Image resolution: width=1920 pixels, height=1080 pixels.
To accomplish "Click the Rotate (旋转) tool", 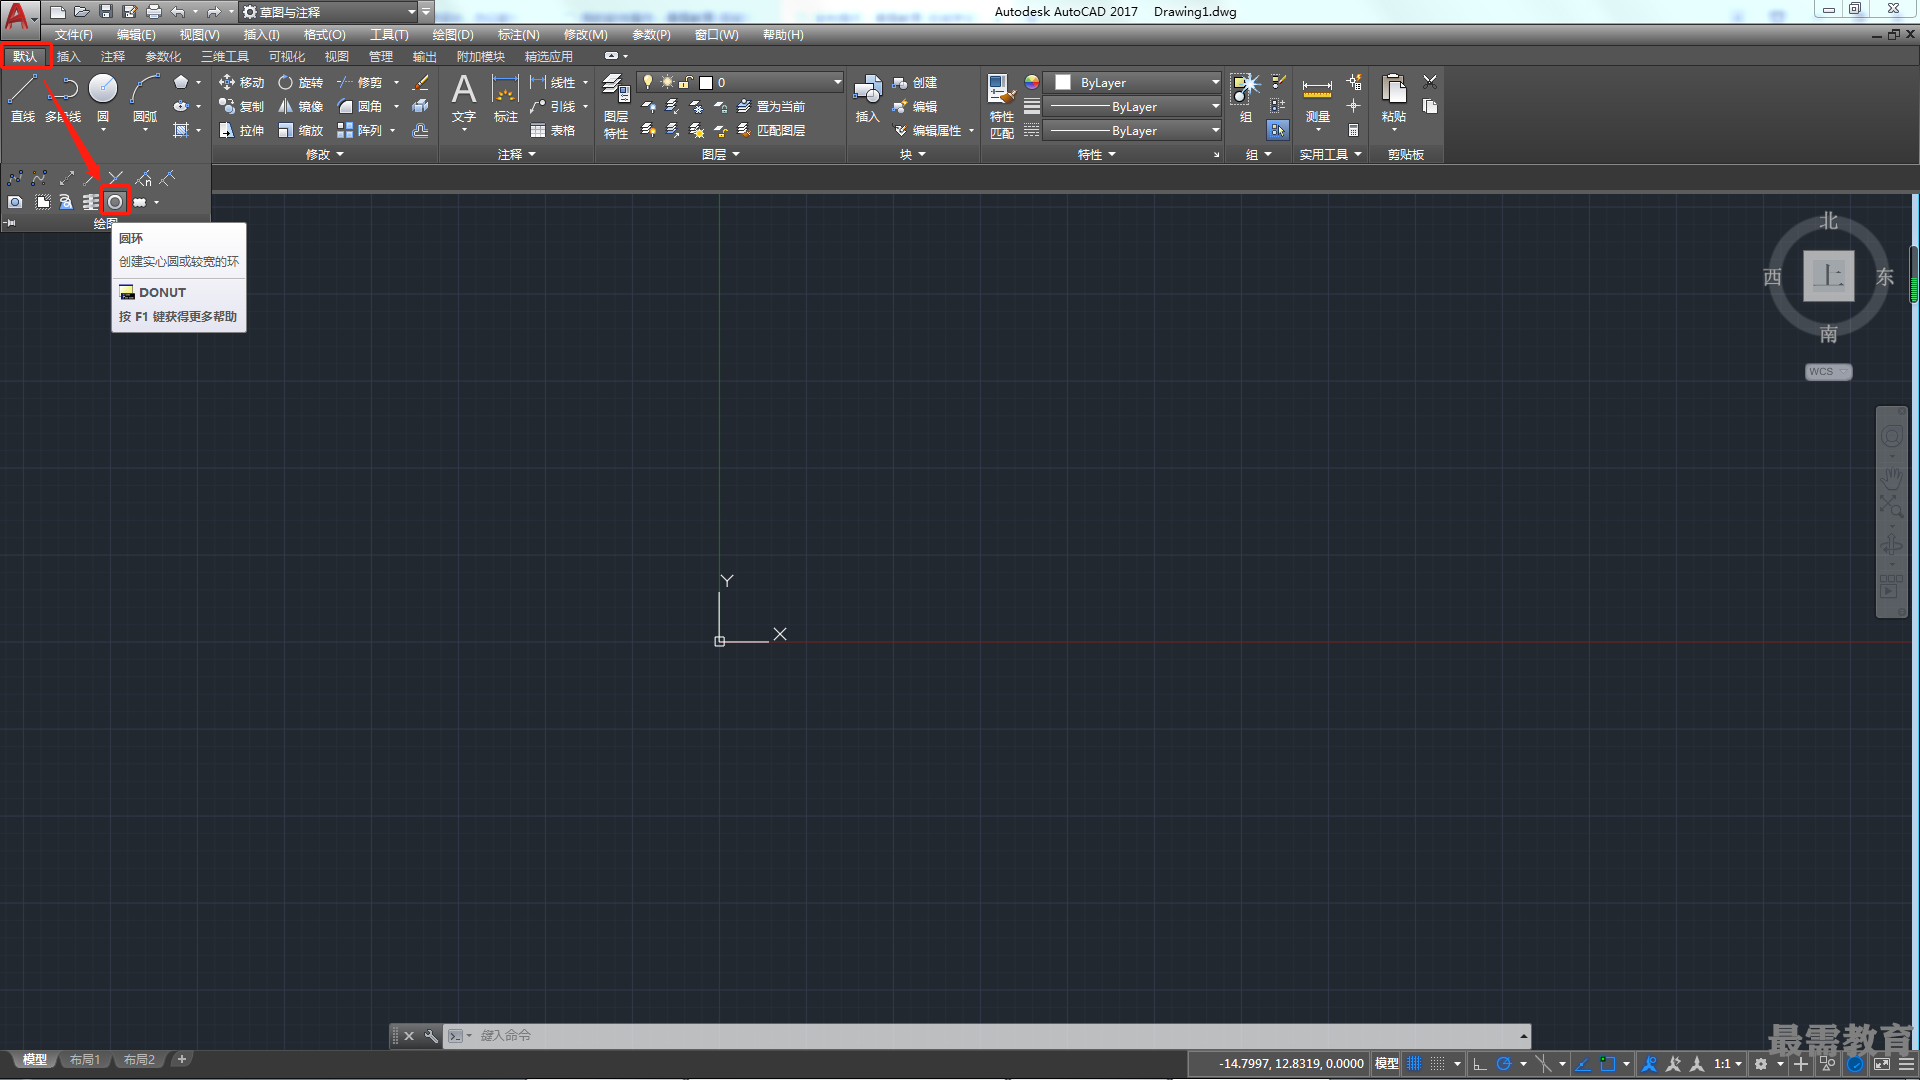I will [x=301, y=82].
